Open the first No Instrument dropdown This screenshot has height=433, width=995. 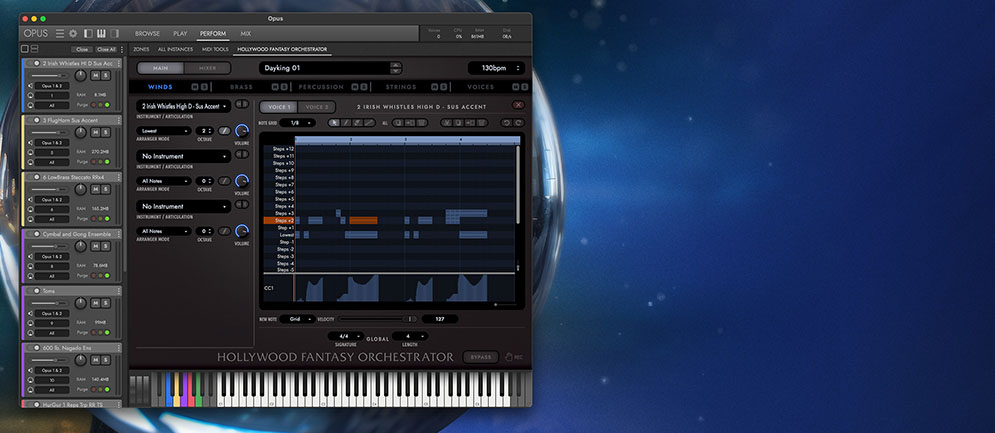coord(183,156)
